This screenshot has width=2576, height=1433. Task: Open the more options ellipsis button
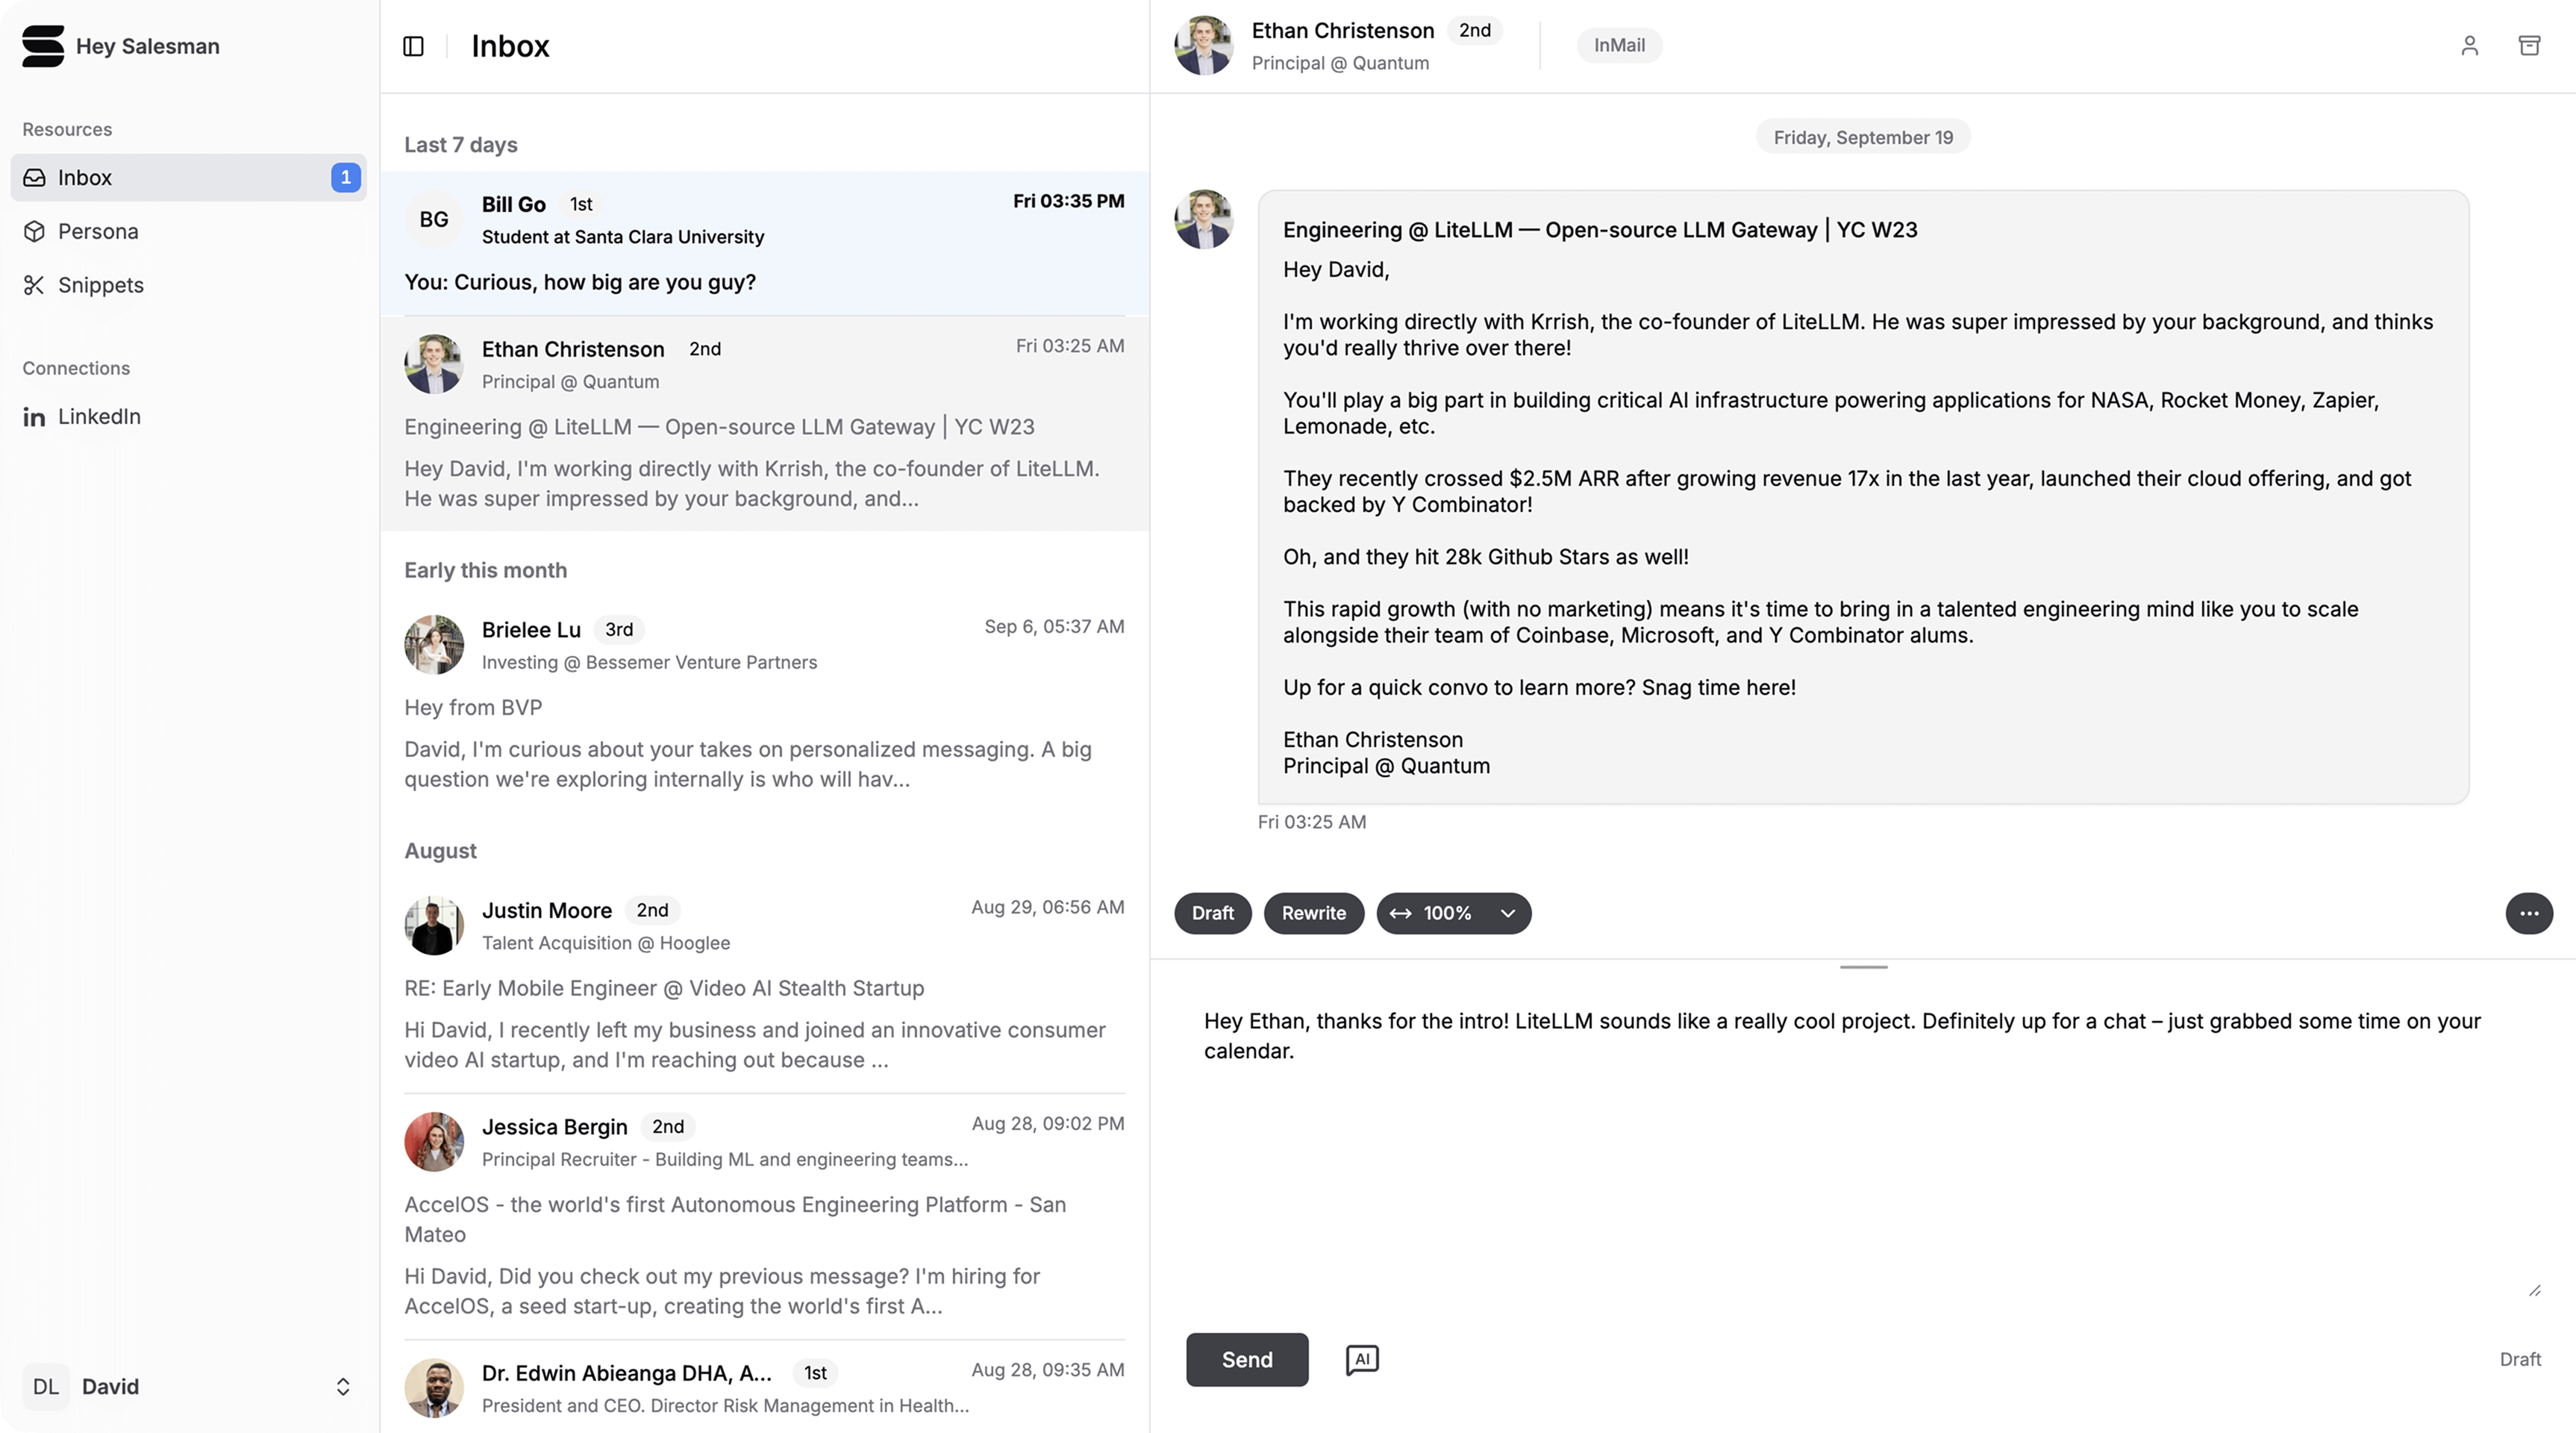click(x=2528, y=913)
